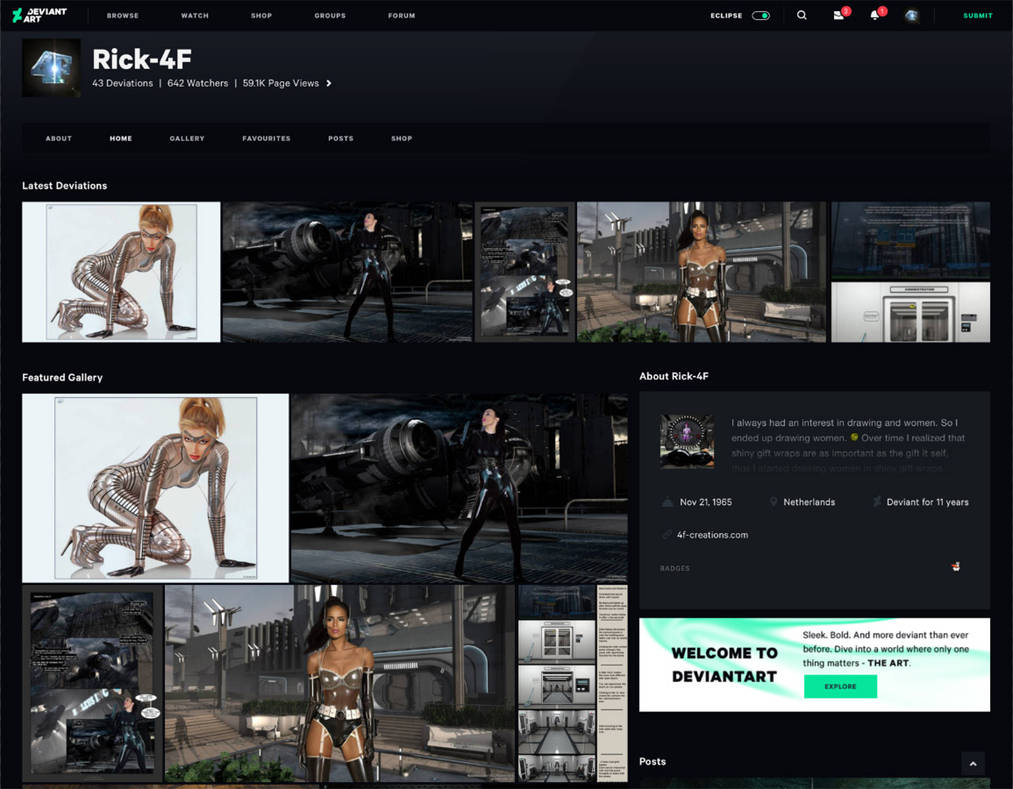Open the city plaza thumbnail in Latest Deviations
1013x789 pixels.
pos(701,272)
